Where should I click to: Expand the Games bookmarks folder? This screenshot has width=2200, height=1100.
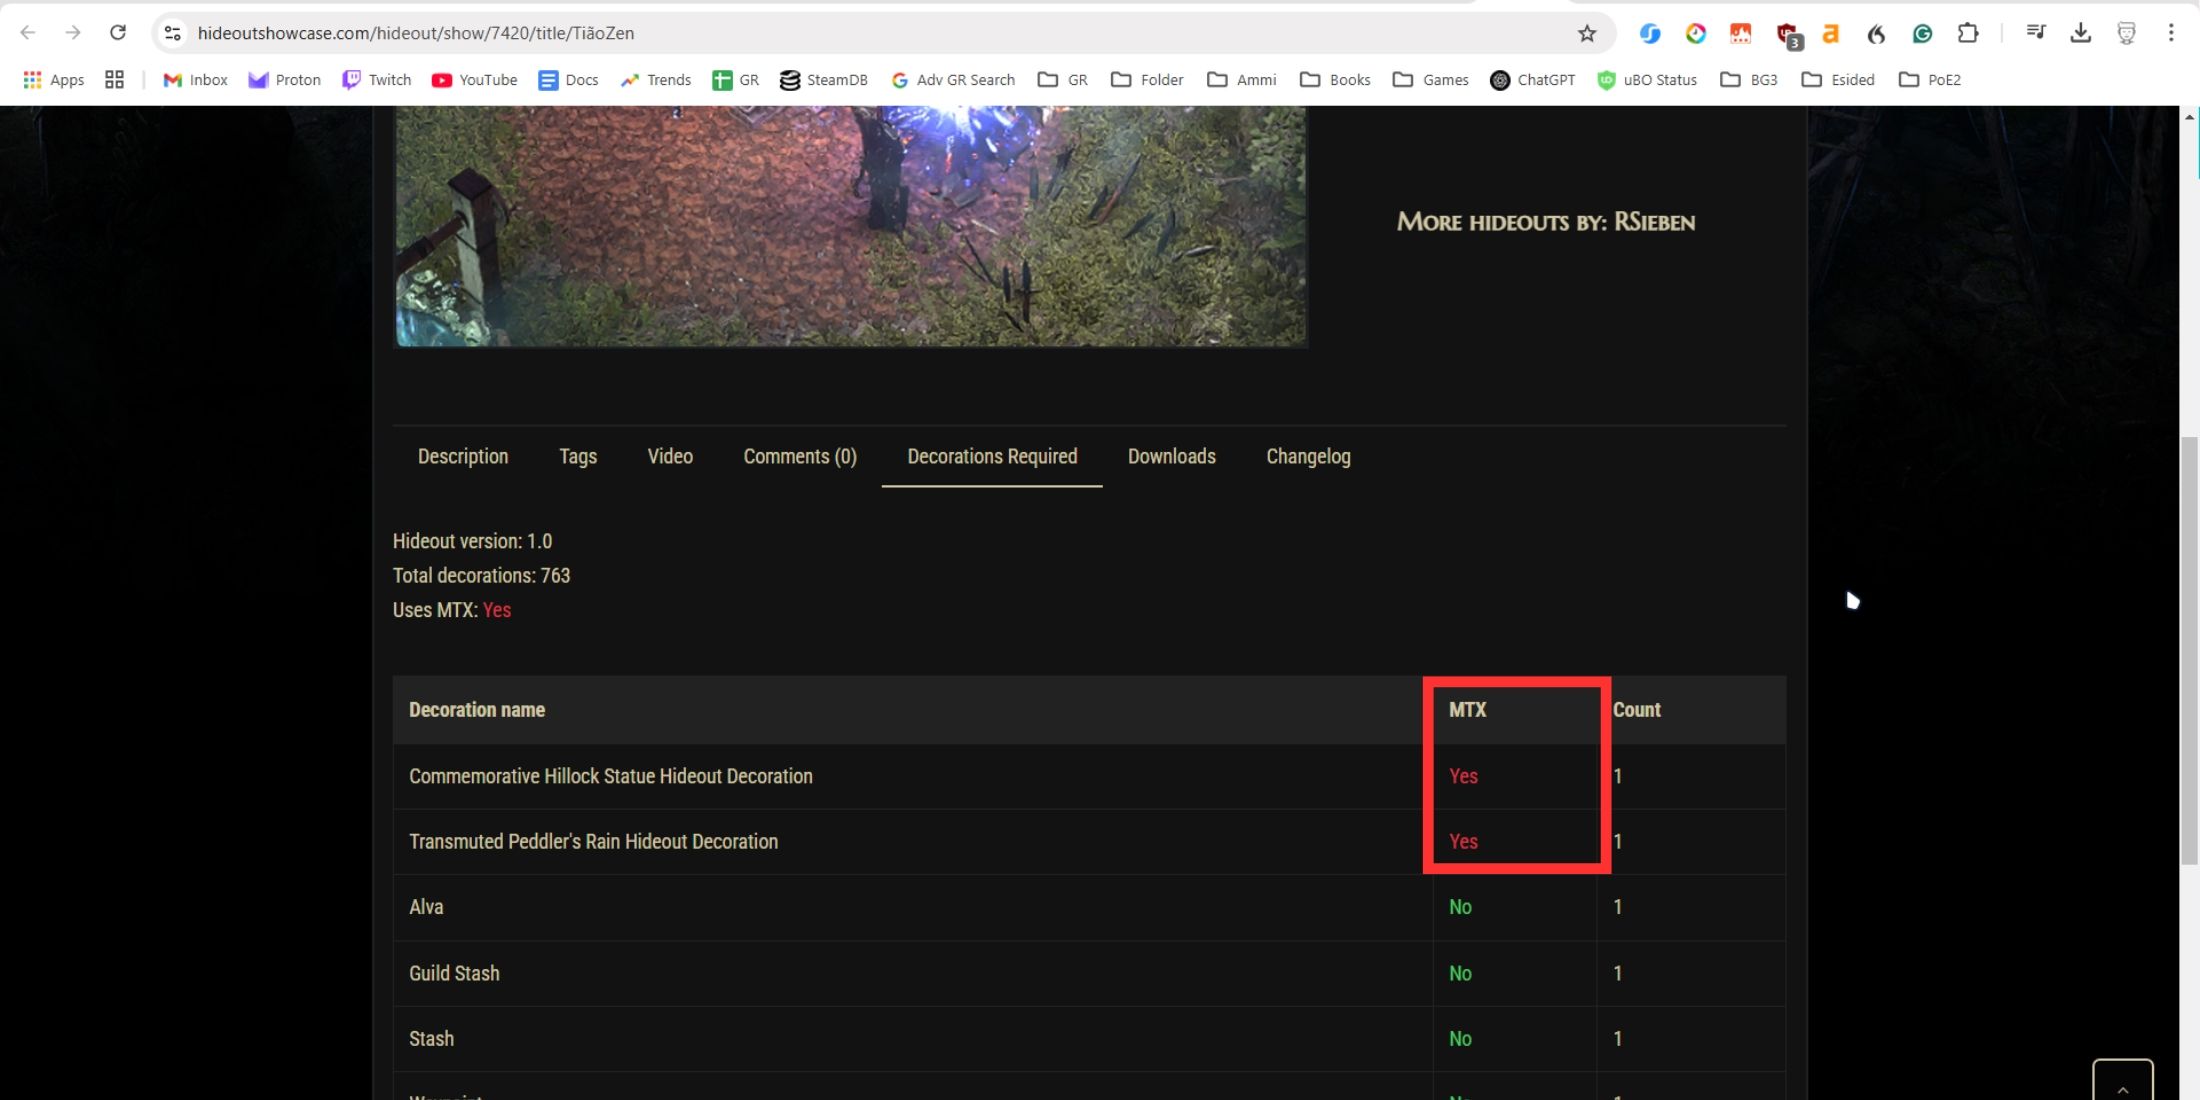pyautogui.click(x=1431, y=80)
